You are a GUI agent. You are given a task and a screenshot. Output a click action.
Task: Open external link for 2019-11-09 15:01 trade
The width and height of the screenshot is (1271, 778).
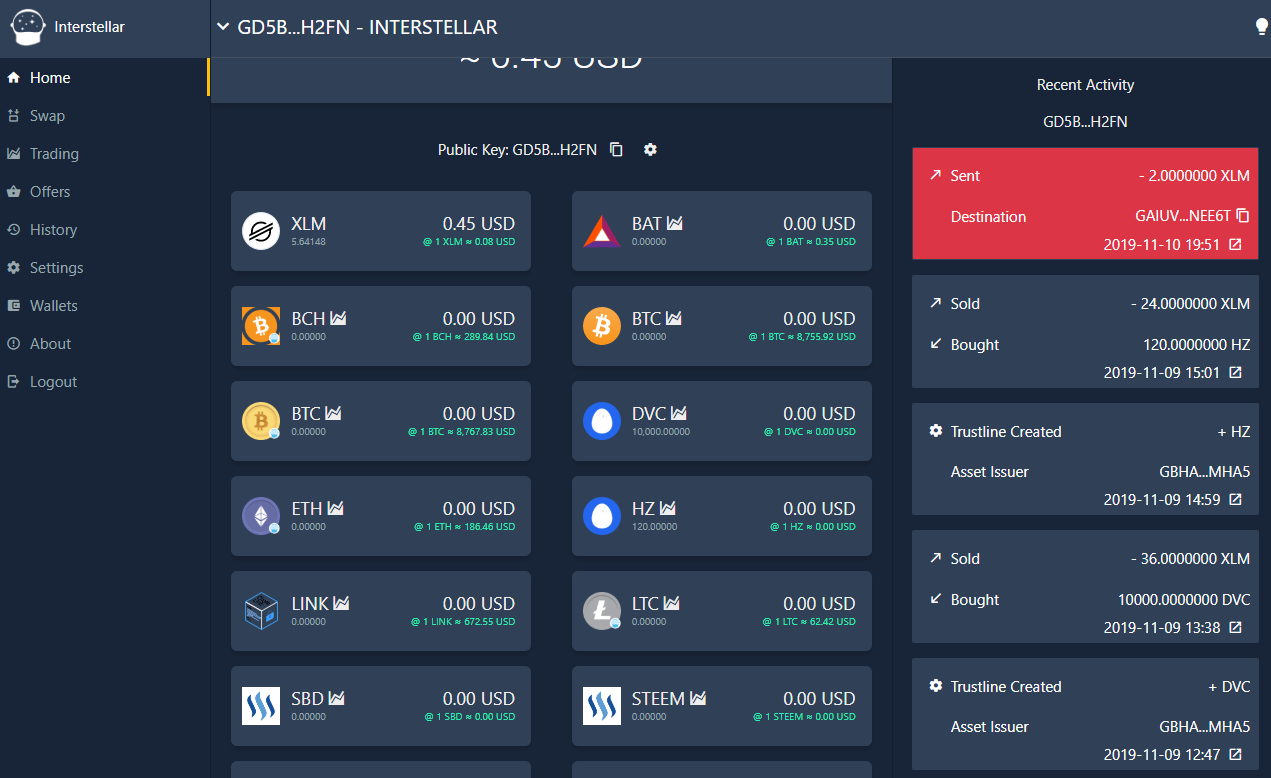click(1235, 373)
